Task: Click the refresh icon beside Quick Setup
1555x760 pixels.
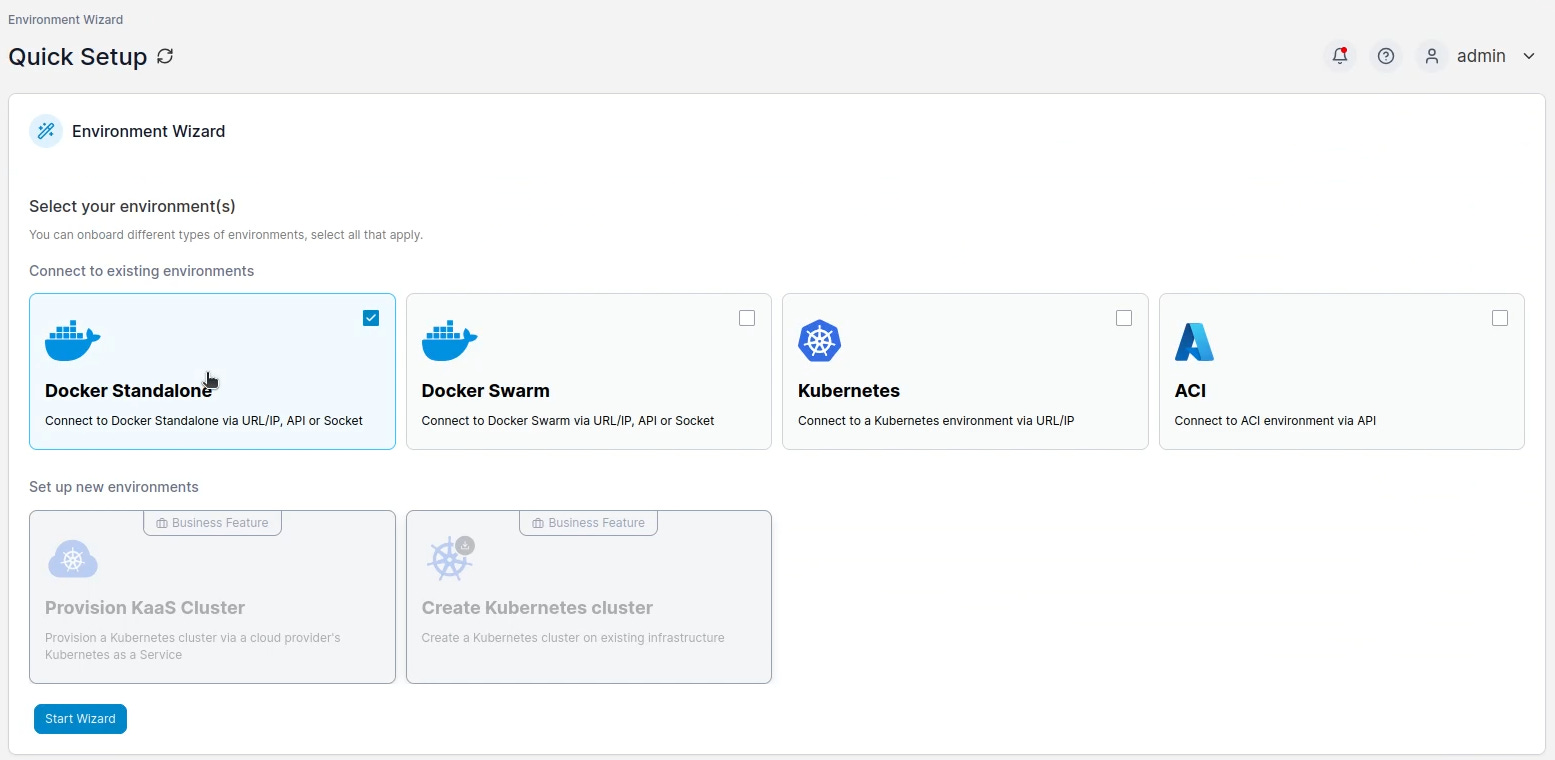Action: 166,56
